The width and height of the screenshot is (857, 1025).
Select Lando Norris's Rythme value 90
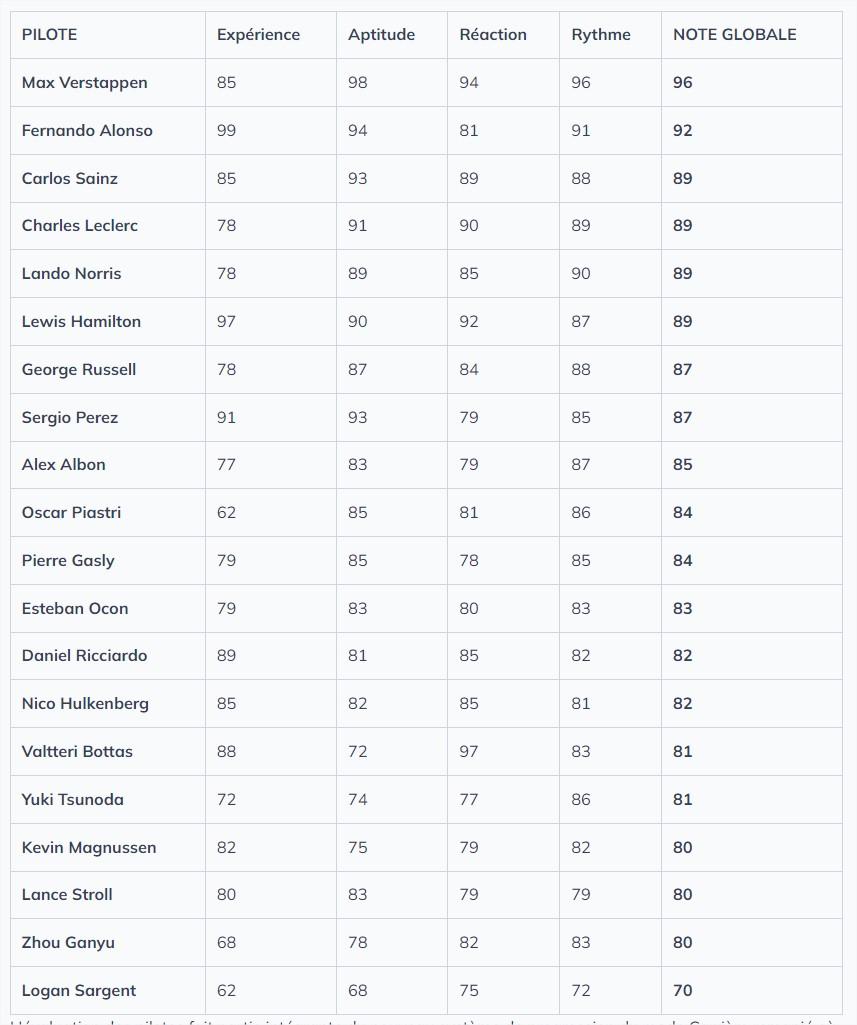click(x=581, y=274)
